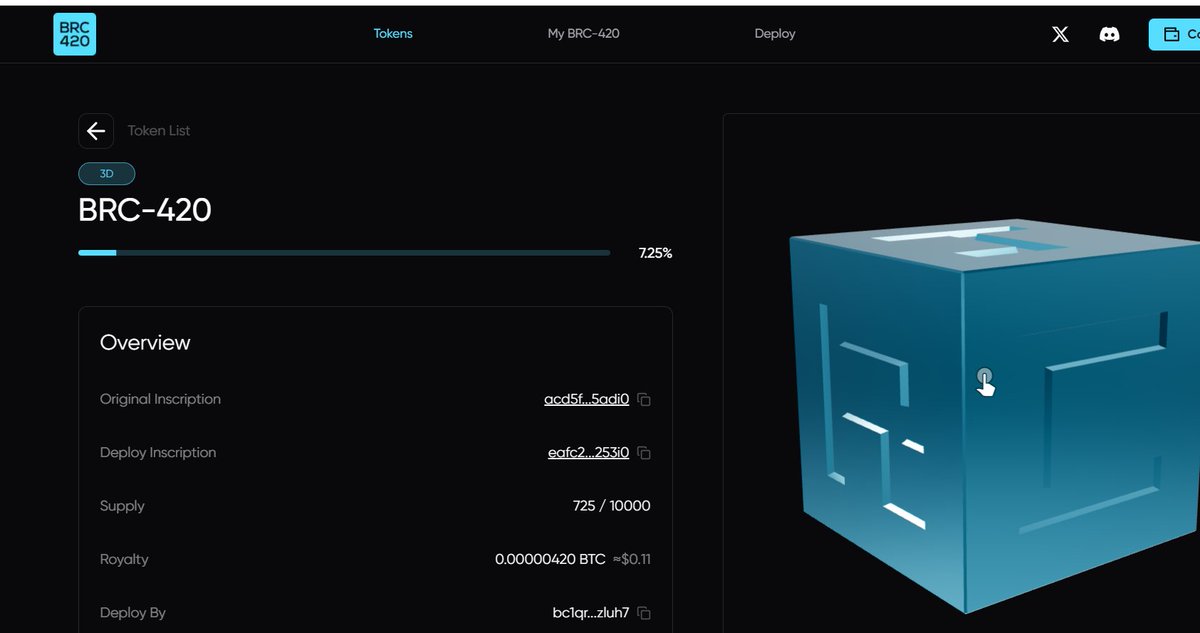Select the ≈$0.11 royalty price

click(x=631, y=559)
